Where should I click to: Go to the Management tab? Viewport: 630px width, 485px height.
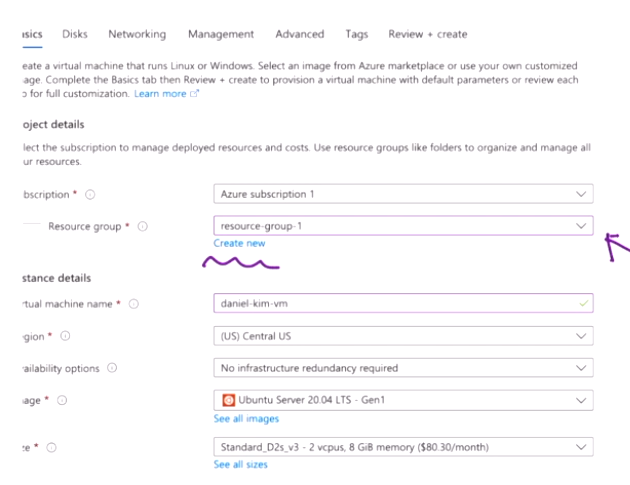(x=221, y=34)
